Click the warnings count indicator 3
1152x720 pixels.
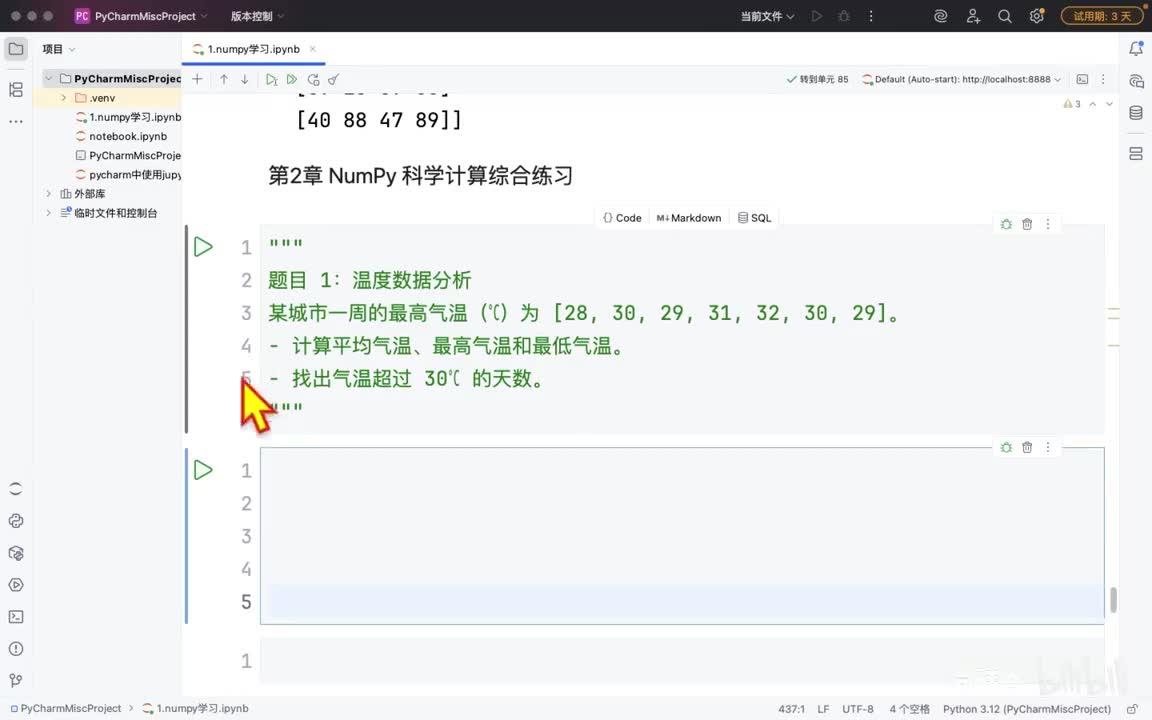1072,104
